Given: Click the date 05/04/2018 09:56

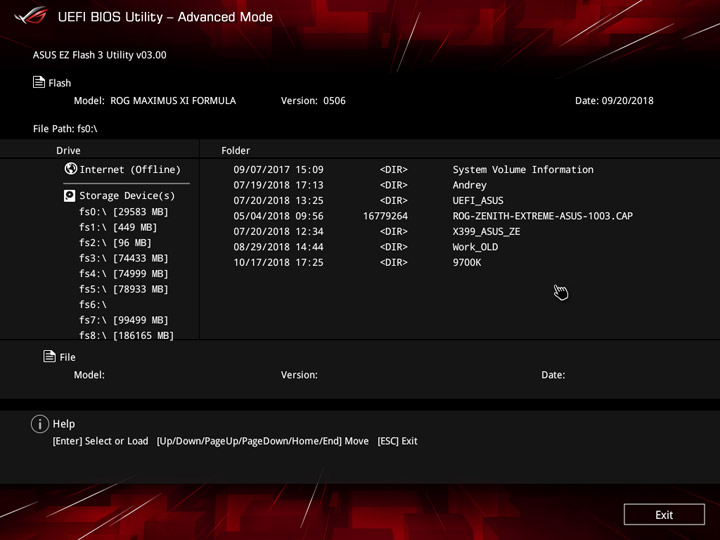Looking at the screenshot, I should pyautogui.click(x=278, y=216).
